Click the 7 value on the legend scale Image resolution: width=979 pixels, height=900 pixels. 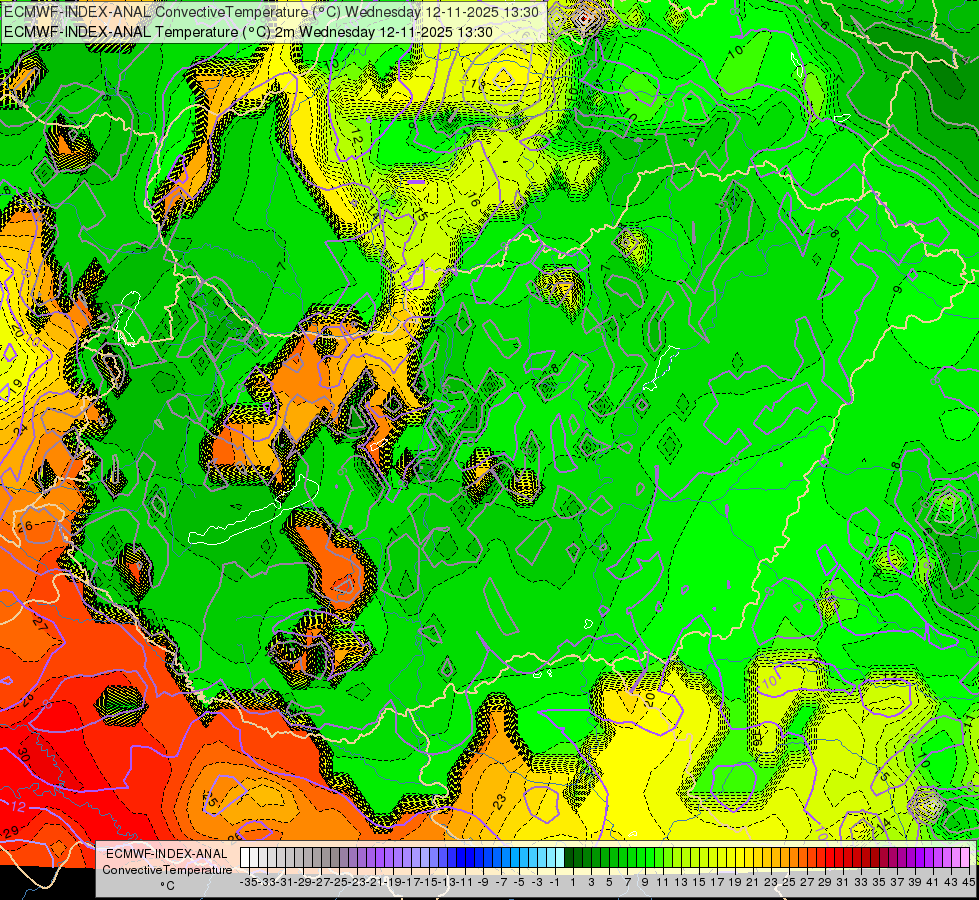click(627, 882)
